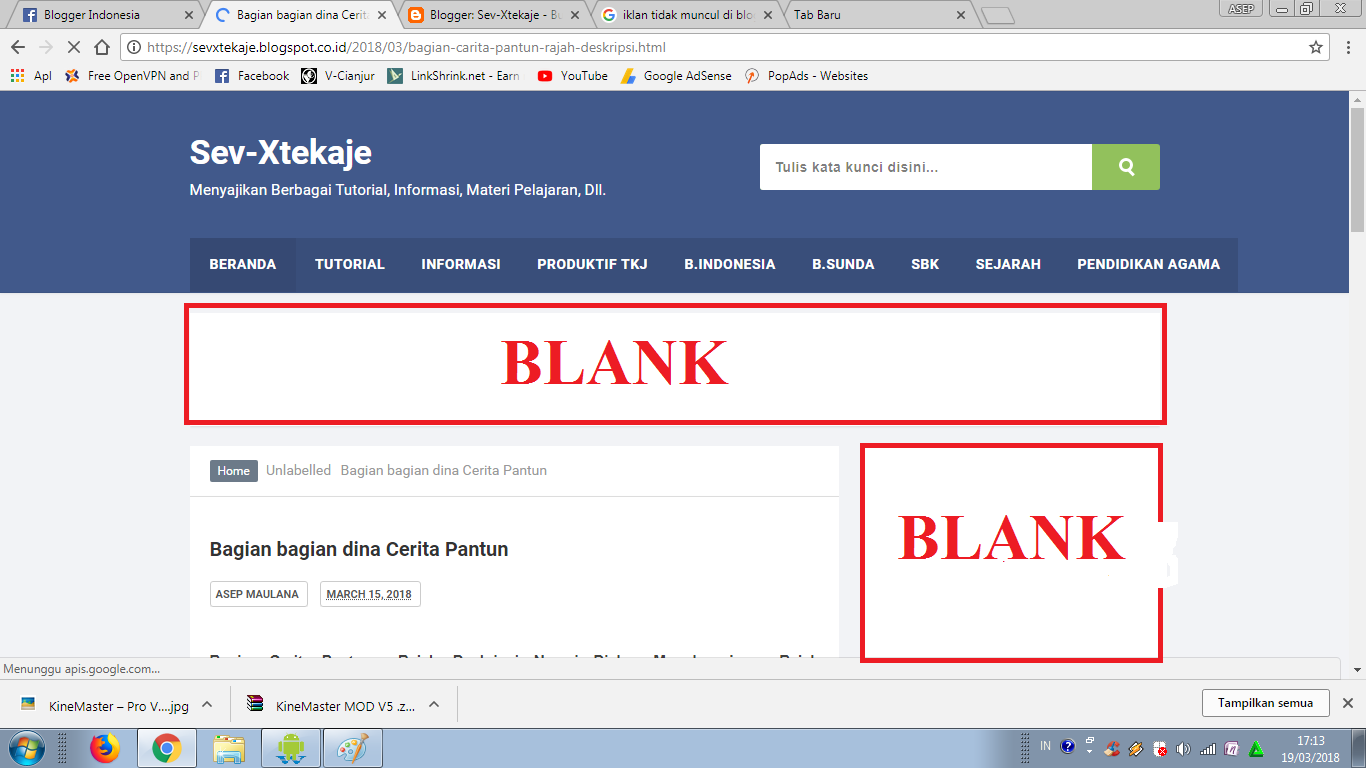
Task: Open the home page via house icon
Action: click(101, 47)
